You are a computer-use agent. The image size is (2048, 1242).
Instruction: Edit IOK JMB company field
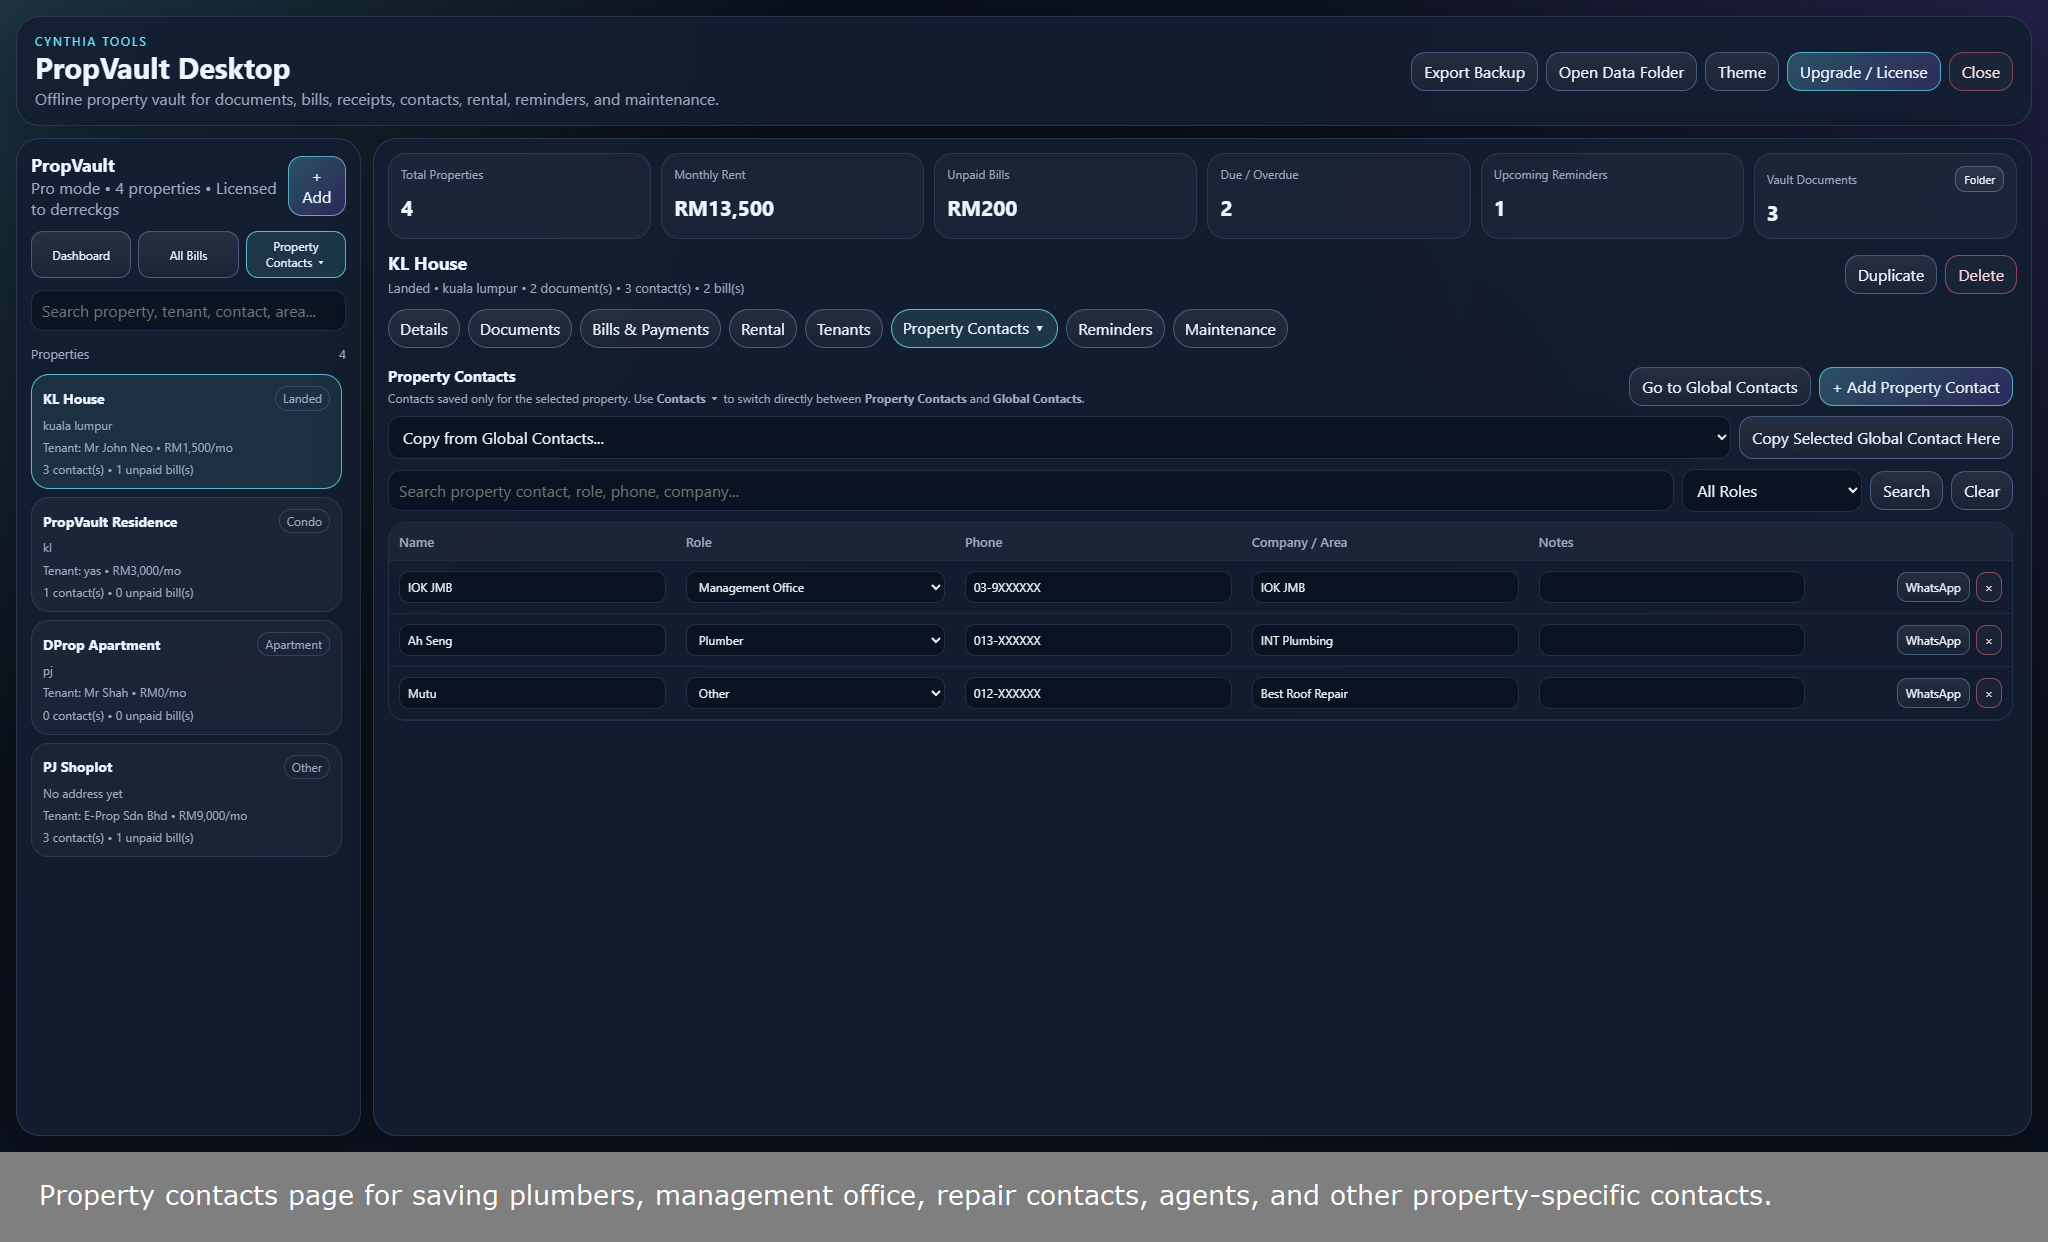click(x=1385, y=588)
